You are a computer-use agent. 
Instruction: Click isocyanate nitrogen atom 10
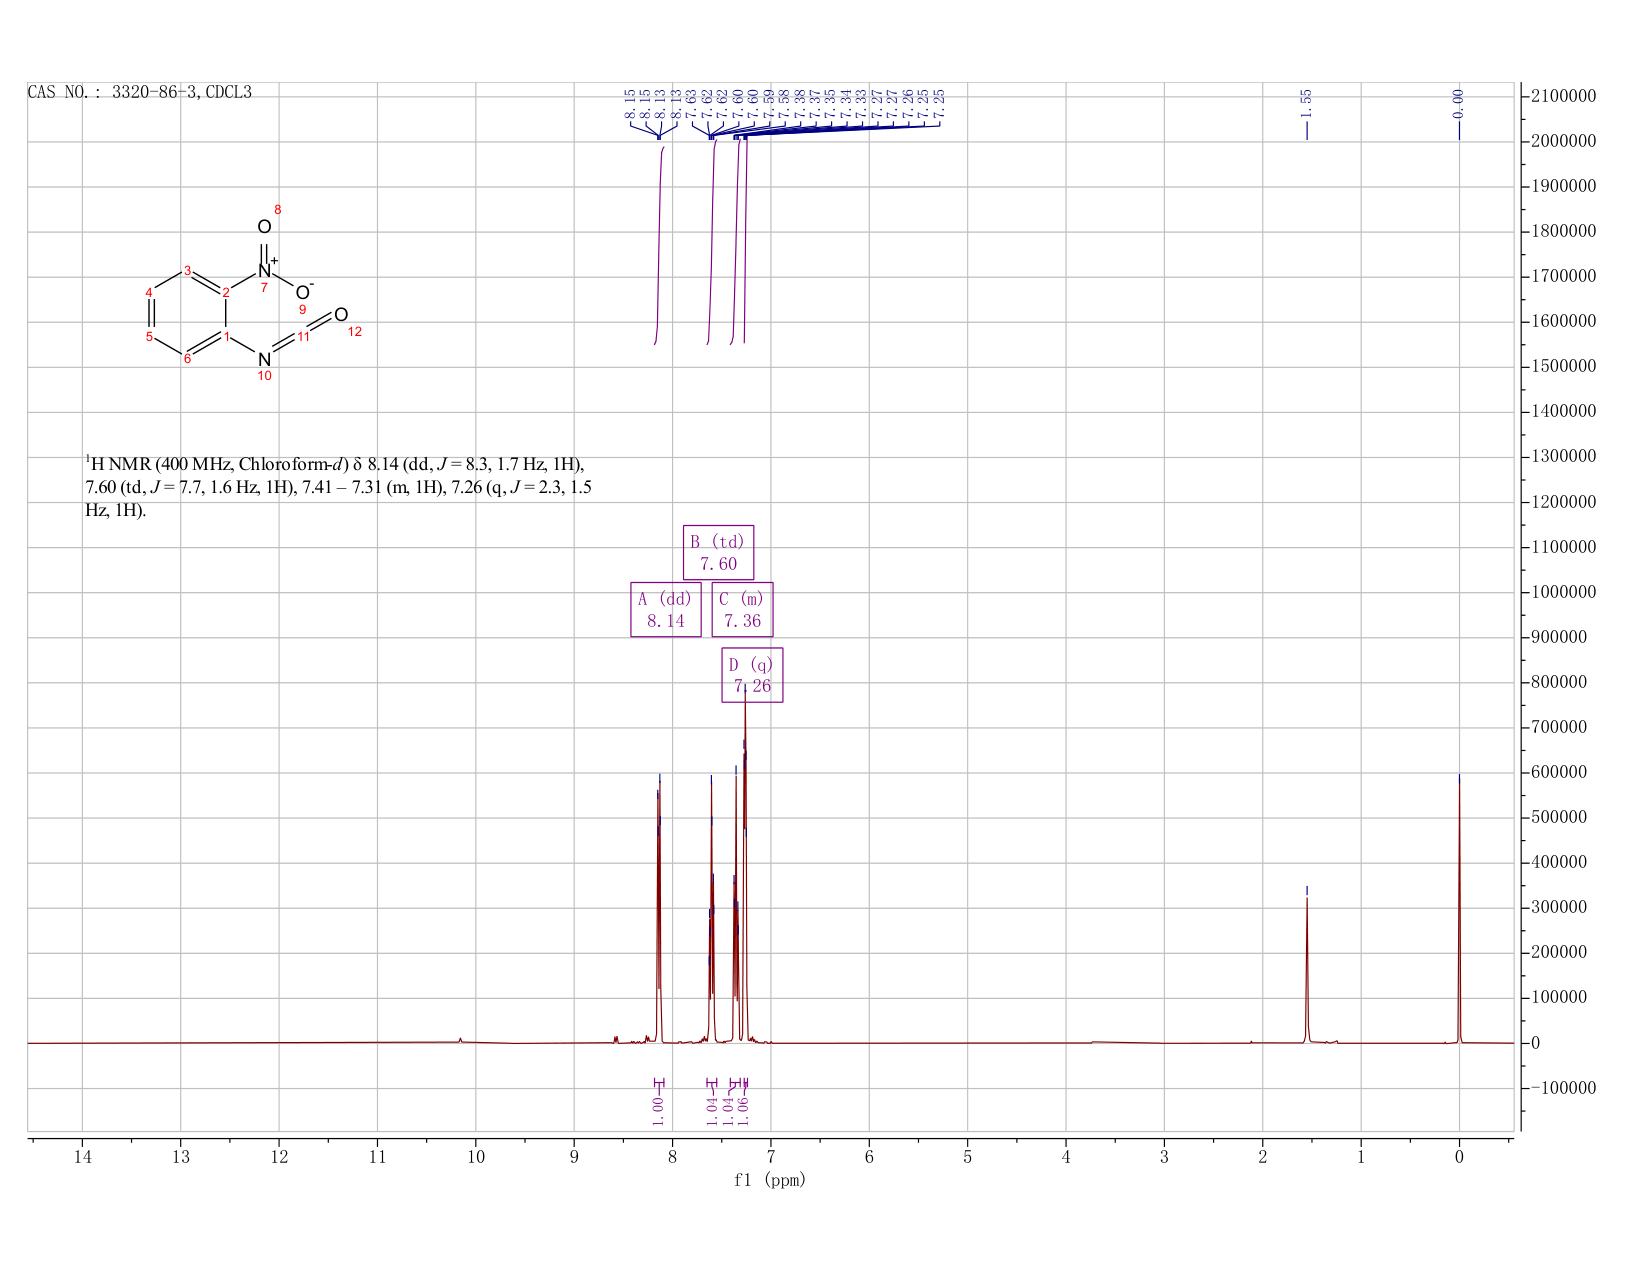point(264,359)
